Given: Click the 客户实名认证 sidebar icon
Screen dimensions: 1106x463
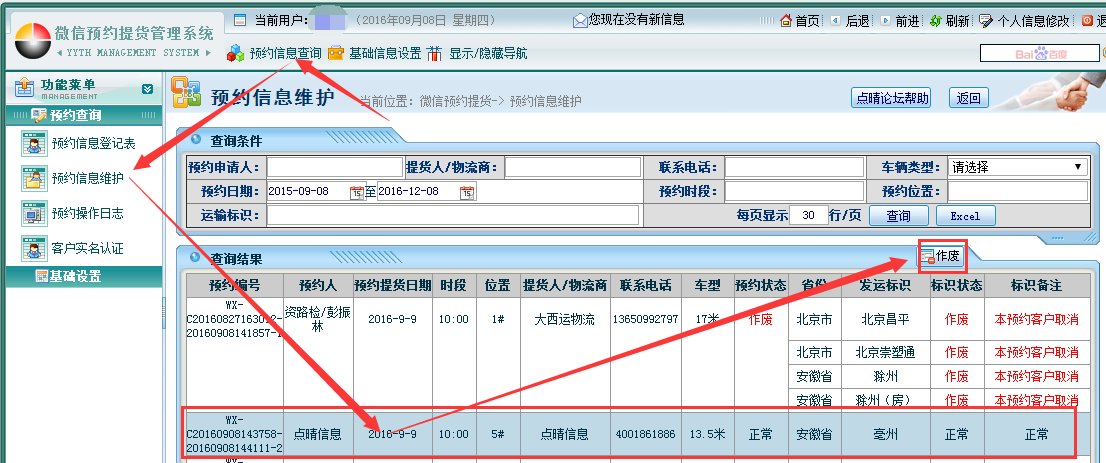Looking at the screenshot, I should coord(34,247).
